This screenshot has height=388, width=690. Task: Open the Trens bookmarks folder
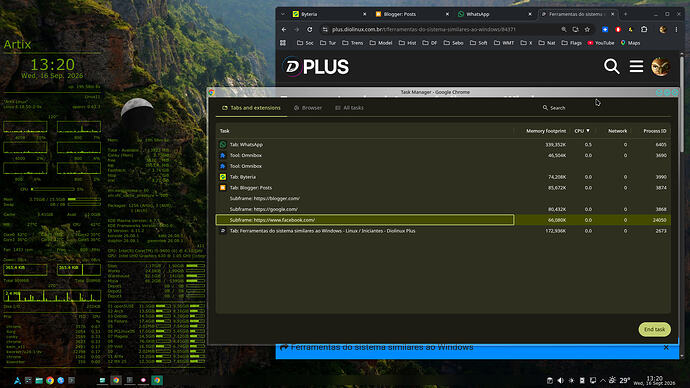coord(352,43)
